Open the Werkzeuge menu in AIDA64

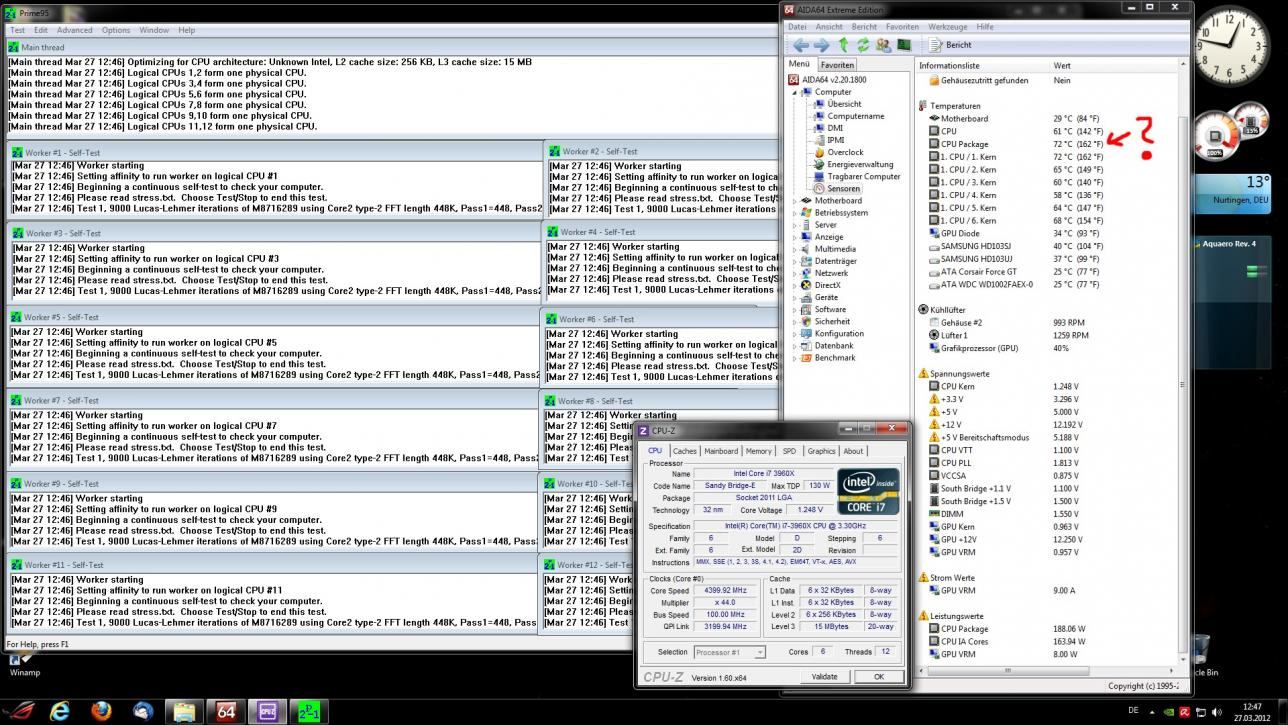(x=947, y=27)
